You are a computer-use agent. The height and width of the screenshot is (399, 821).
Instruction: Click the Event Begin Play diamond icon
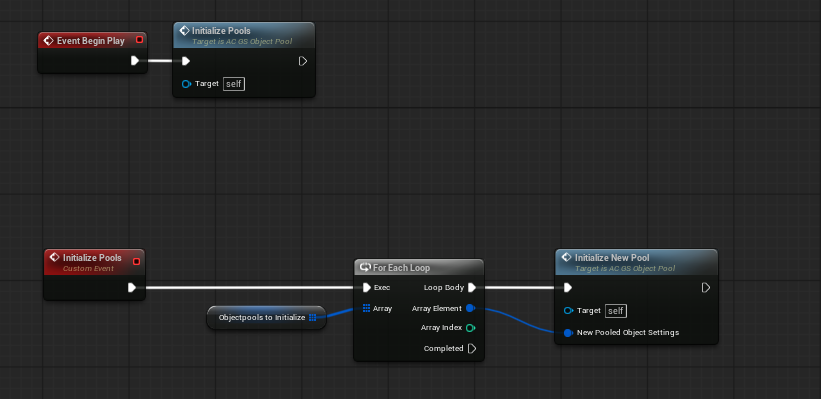tap(48, 41)
